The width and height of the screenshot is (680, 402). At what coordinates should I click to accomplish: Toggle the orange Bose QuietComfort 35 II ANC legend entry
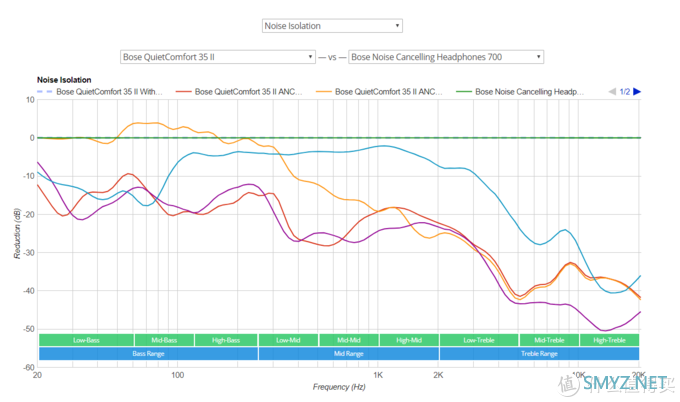coord(379,92)
